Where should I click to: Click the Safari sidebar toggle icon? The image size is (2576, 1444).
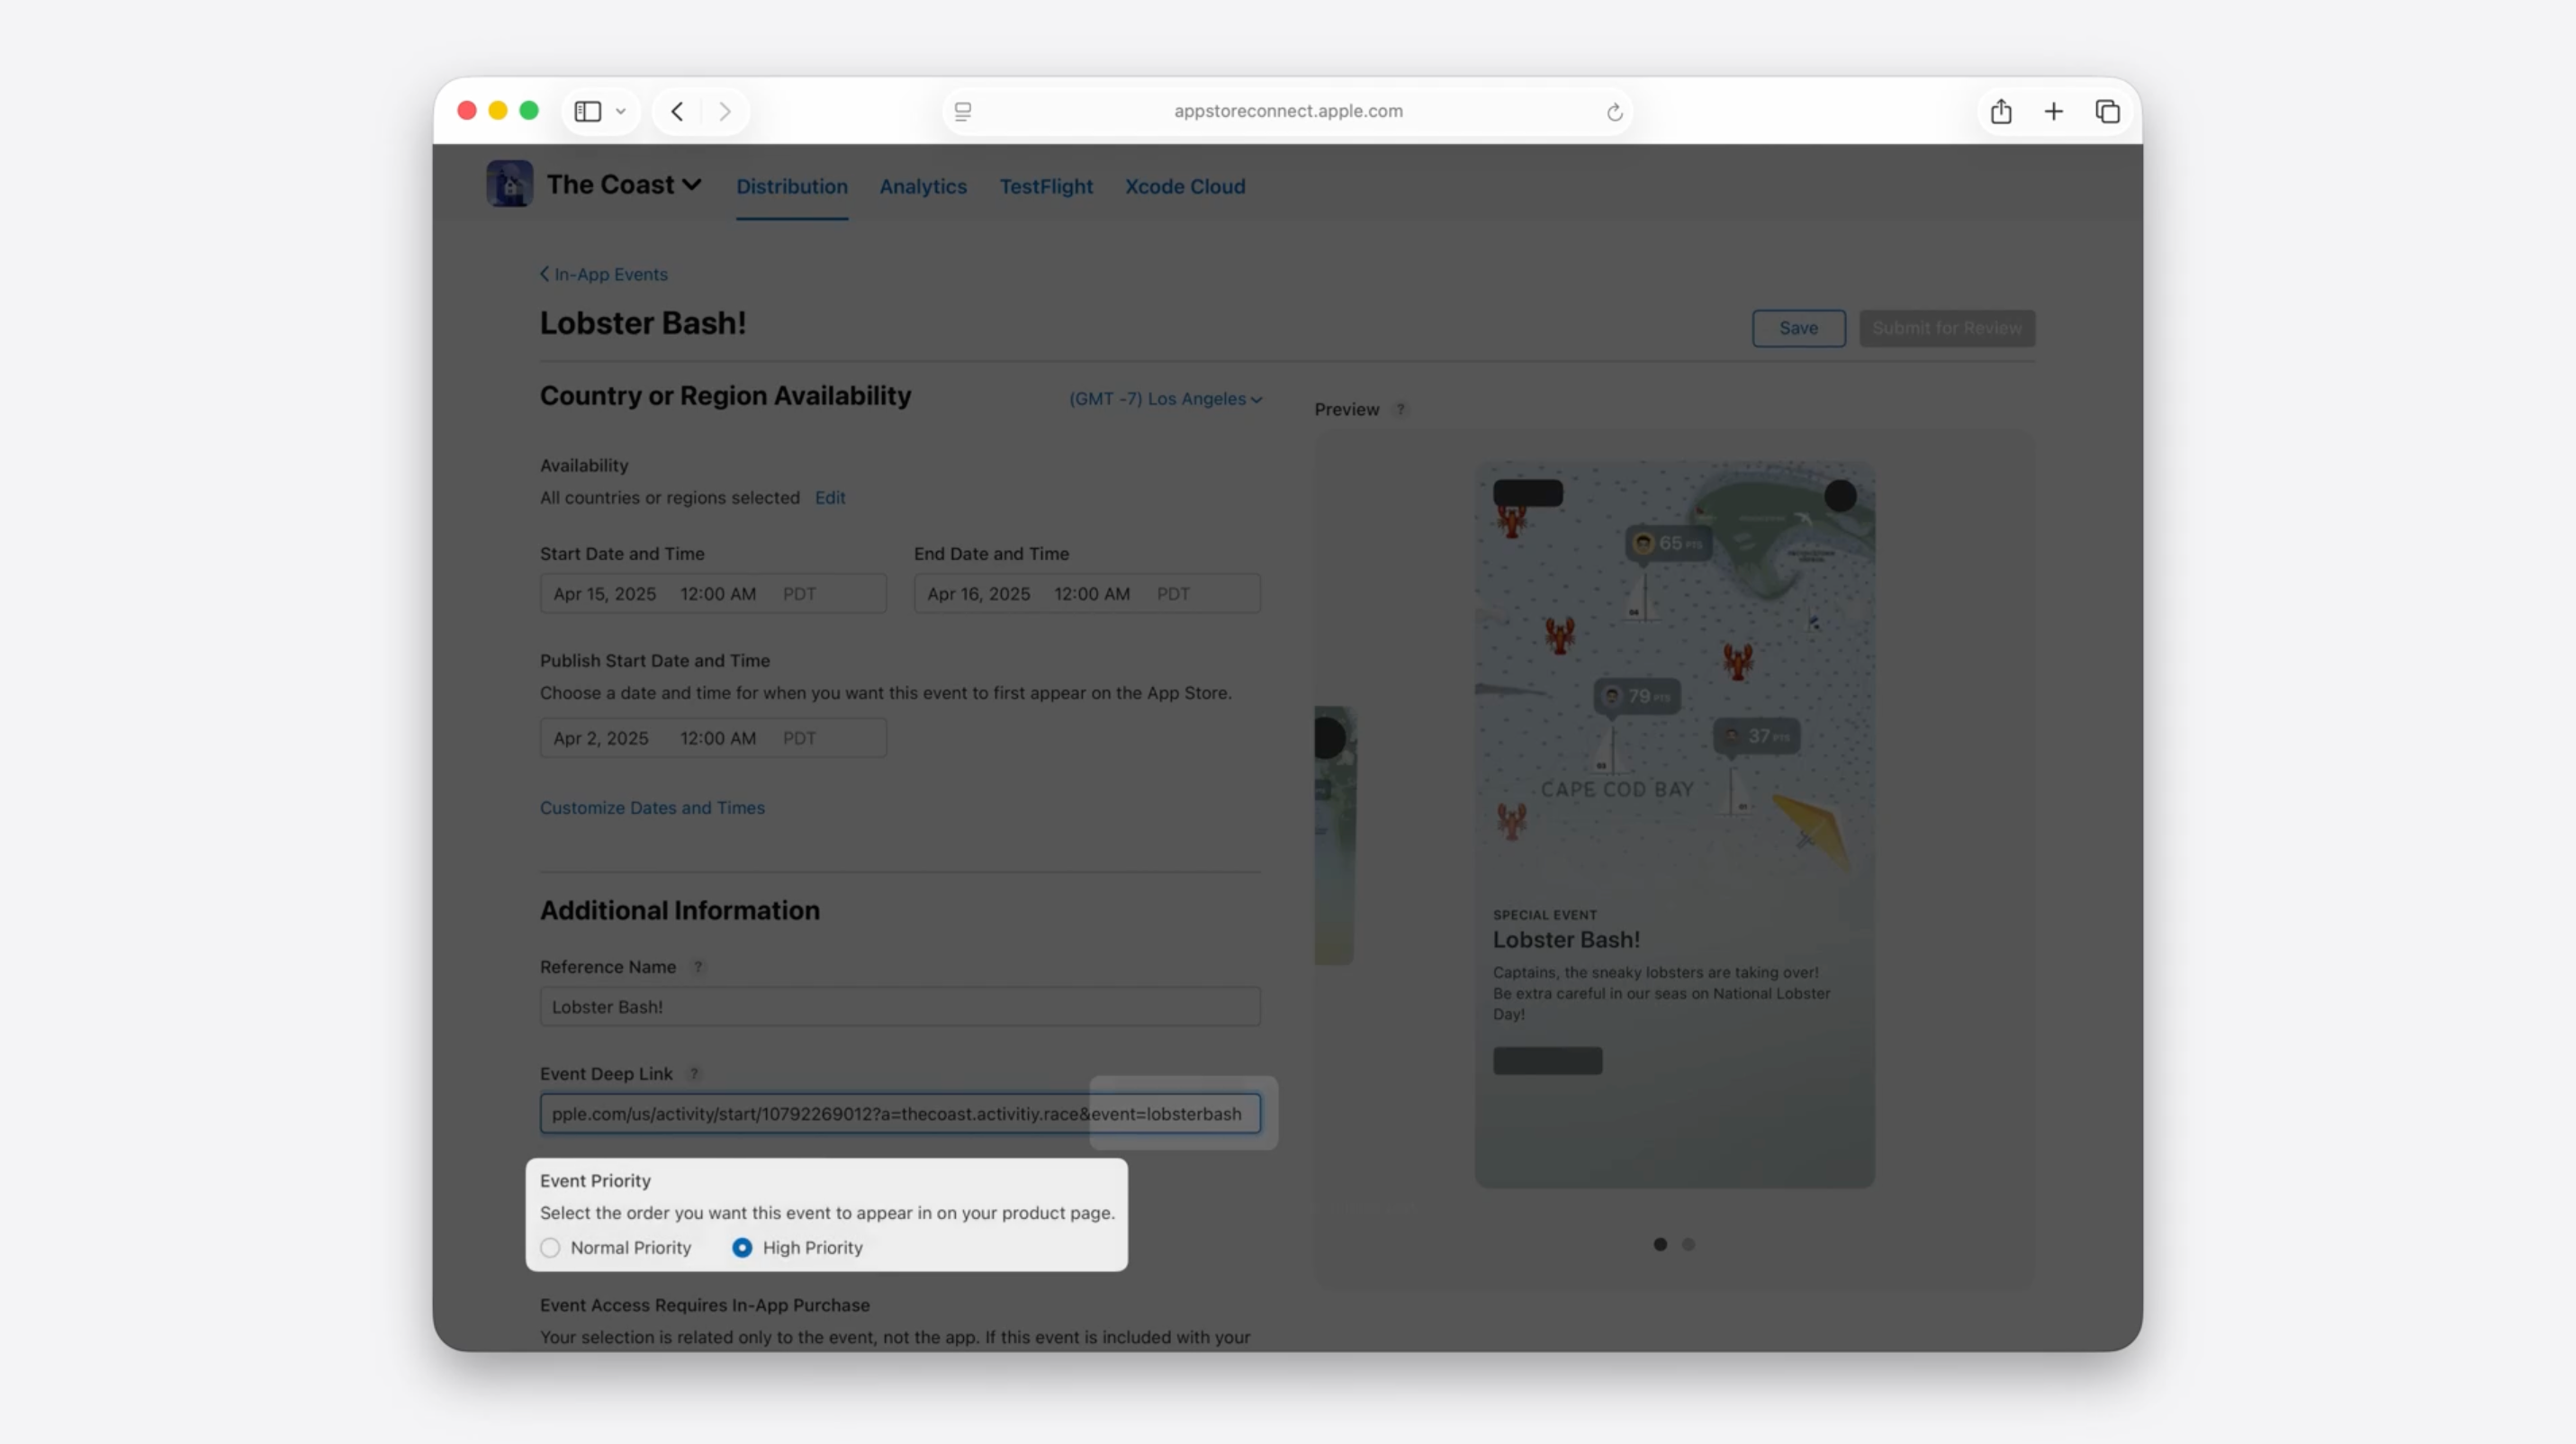pos(588,111)
